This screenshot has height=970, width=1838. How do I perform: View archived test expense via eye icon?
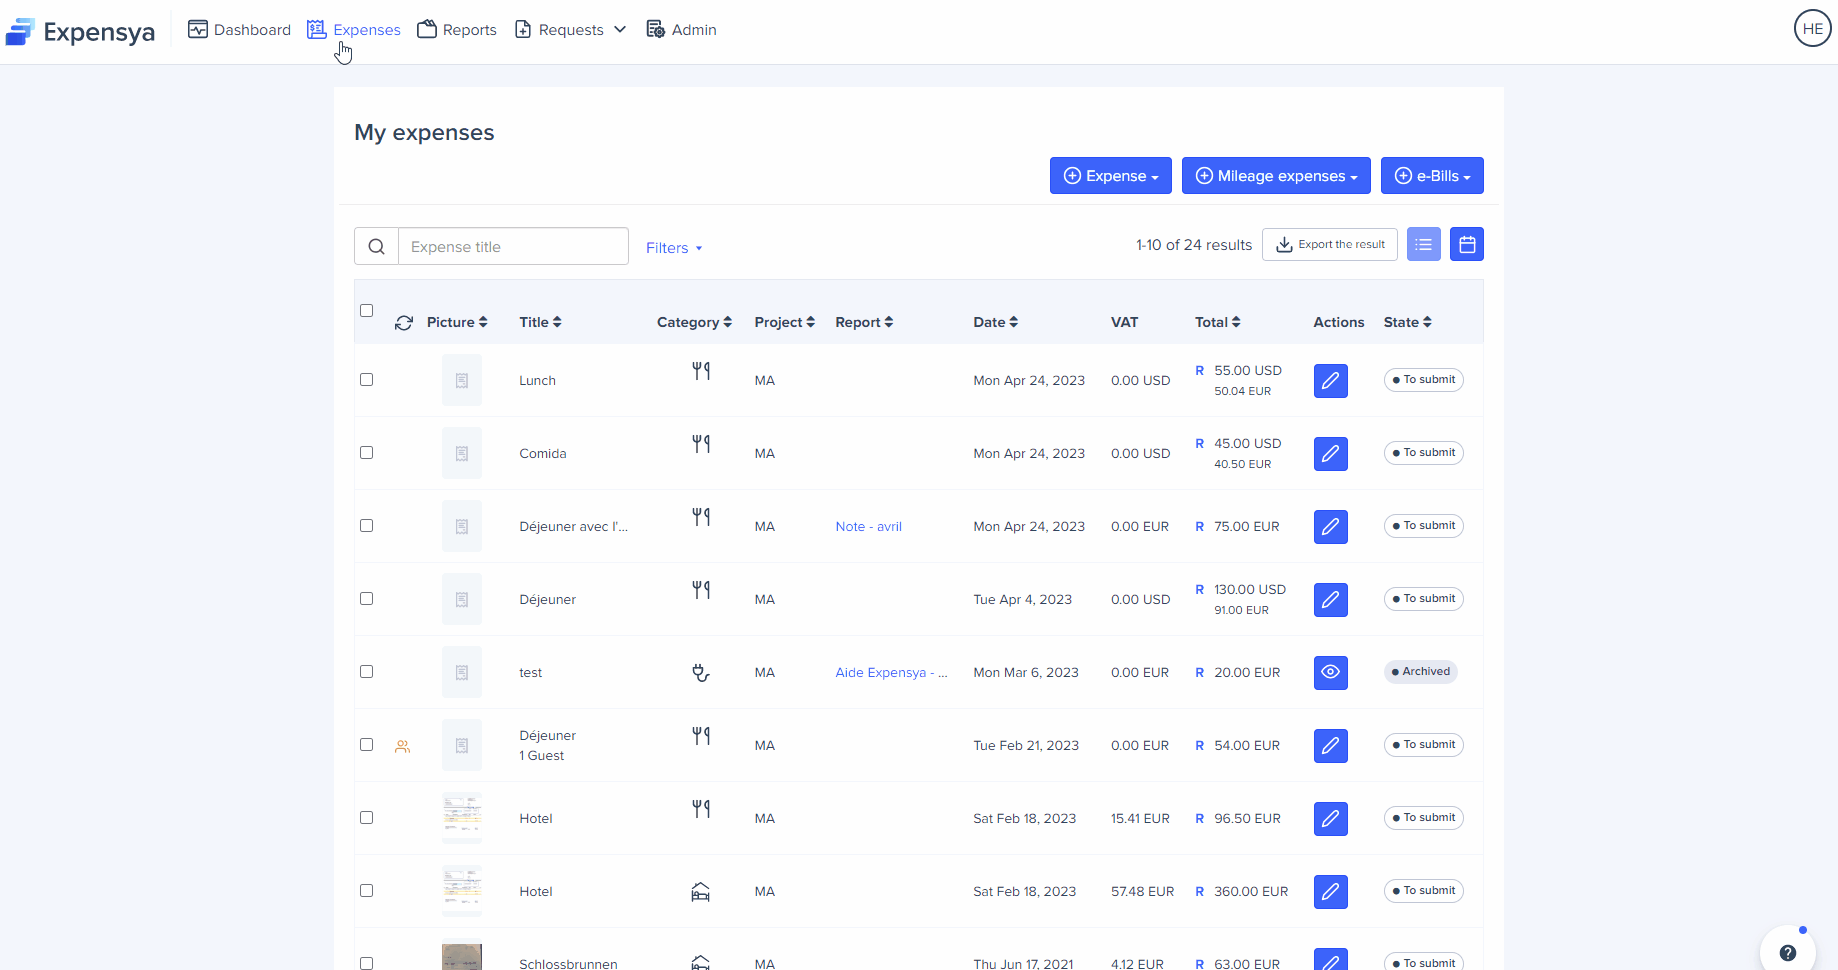[1330, 672]
